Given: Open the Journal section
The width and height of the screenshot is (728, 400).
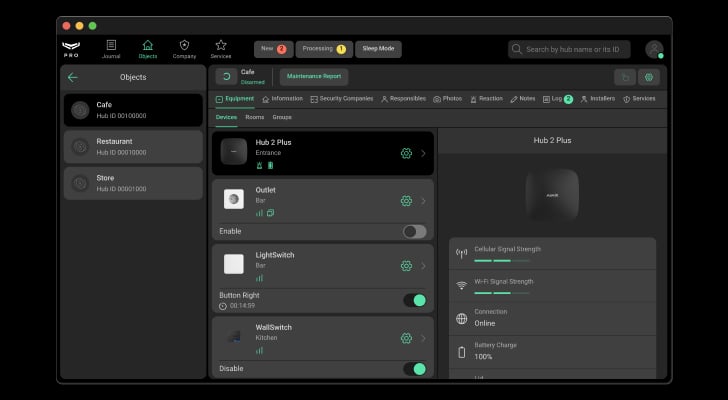Looking at the screenshot, I should click(111, 49).
